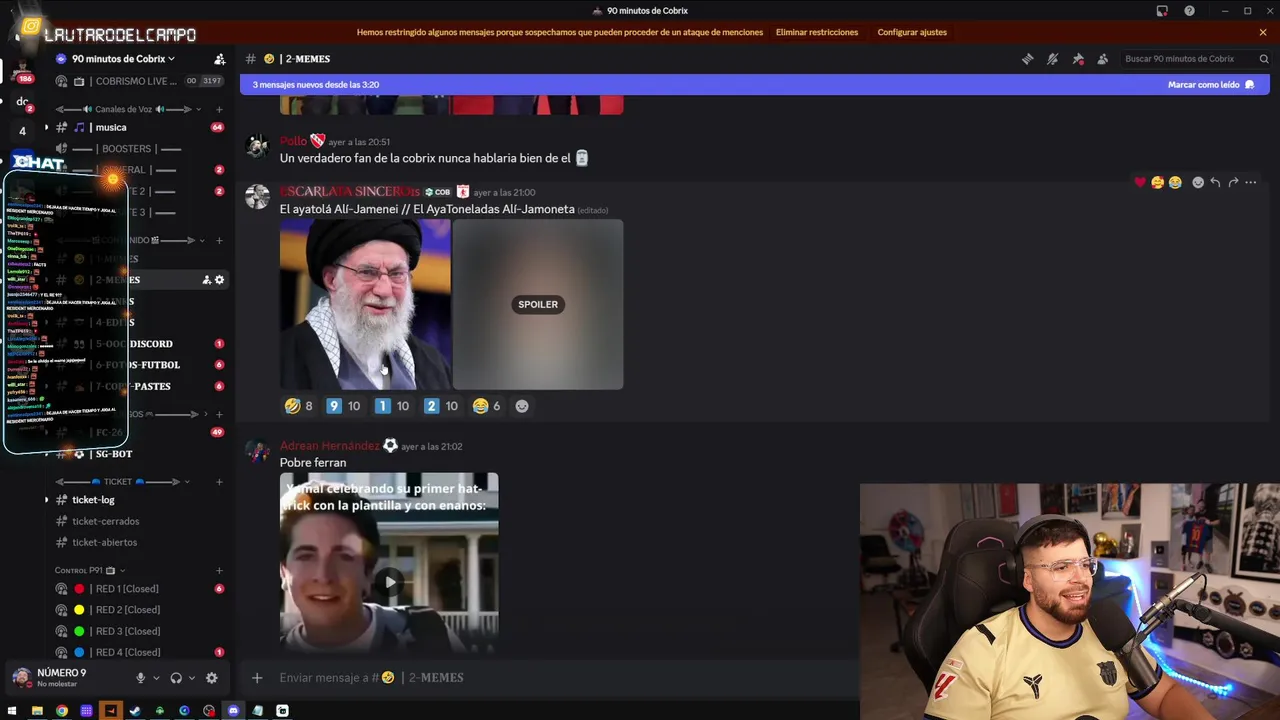Open more options three dots on message
This screenshot has width=1280, height=720.
click(x=1251, y=182)
